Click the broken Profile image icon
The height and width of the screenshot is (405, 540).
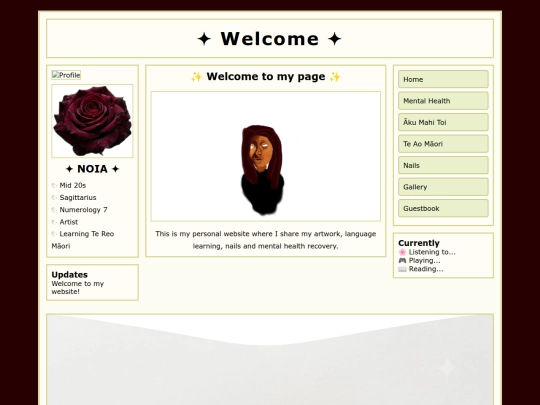point(66,75)
